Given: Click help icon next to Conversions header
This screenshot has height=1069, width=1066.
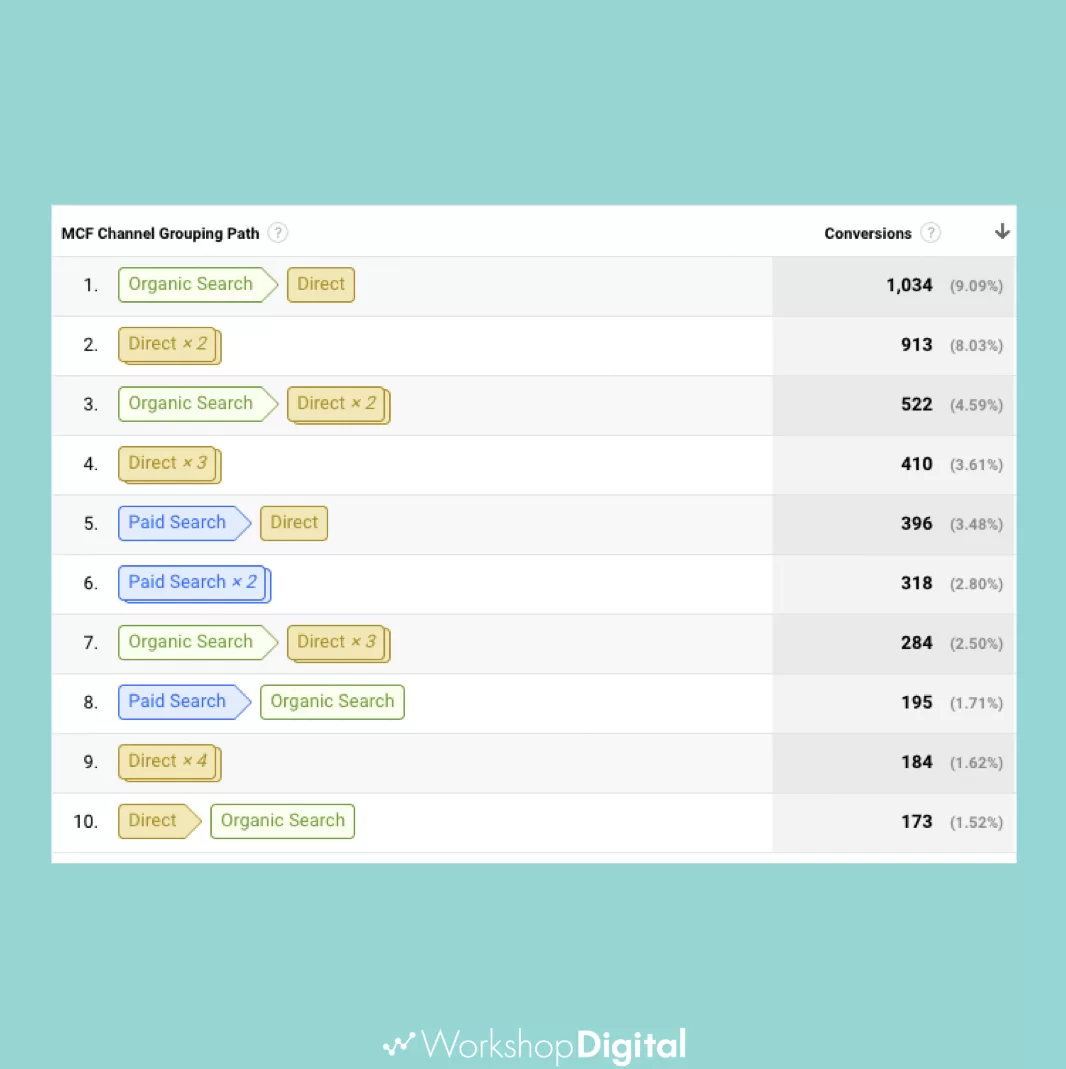Looking at the screenshot, I should pos(930,233).
